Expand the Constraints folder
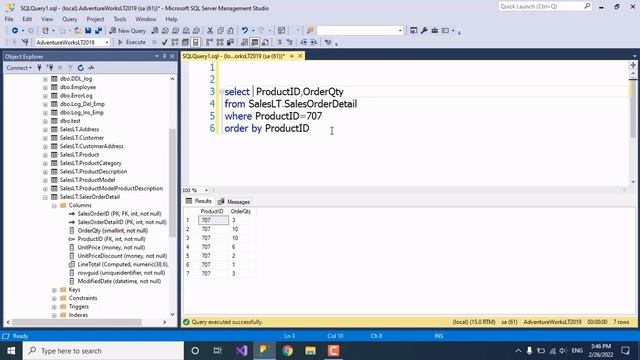 point(54,298)
